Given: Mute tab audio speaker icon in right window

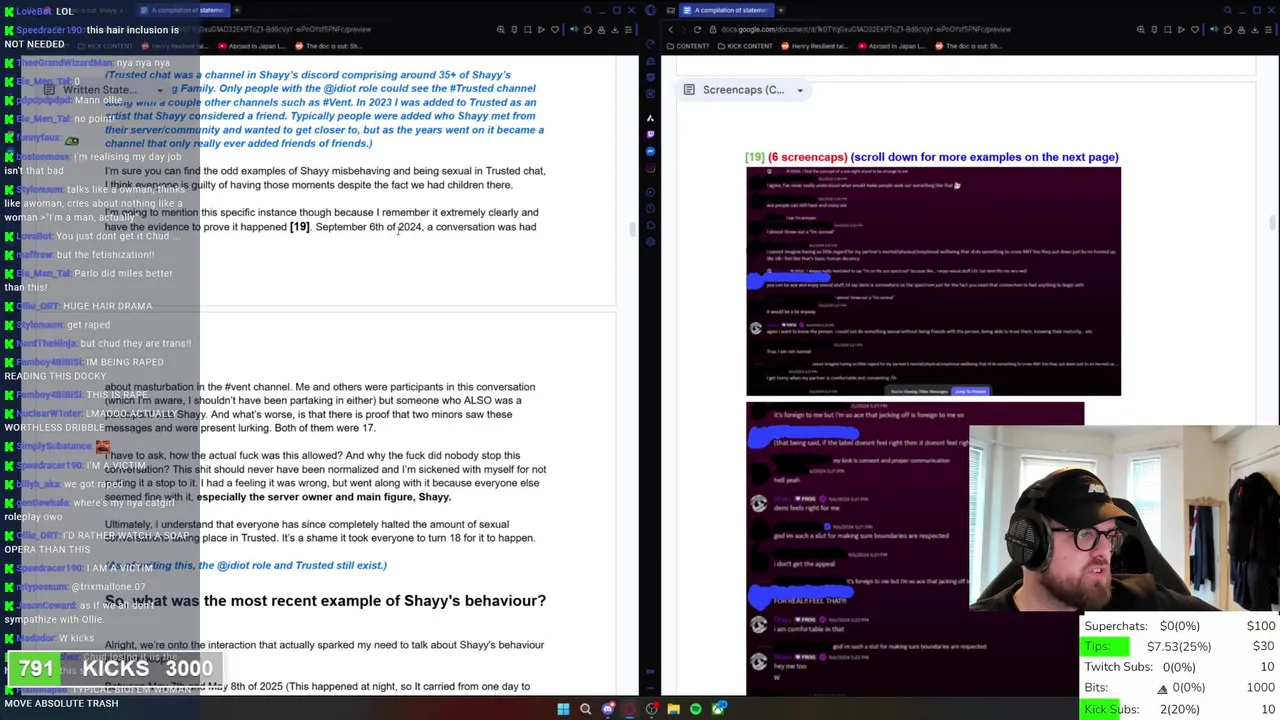Looking at the screenshot, I should pyautogui.click(x=1214, y=29).
